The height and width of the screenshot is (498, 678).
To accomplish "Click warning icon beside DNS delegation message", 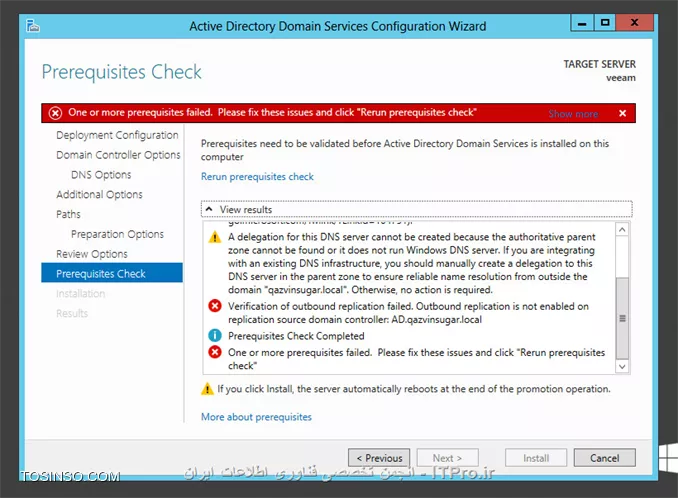I will point(215,237).
